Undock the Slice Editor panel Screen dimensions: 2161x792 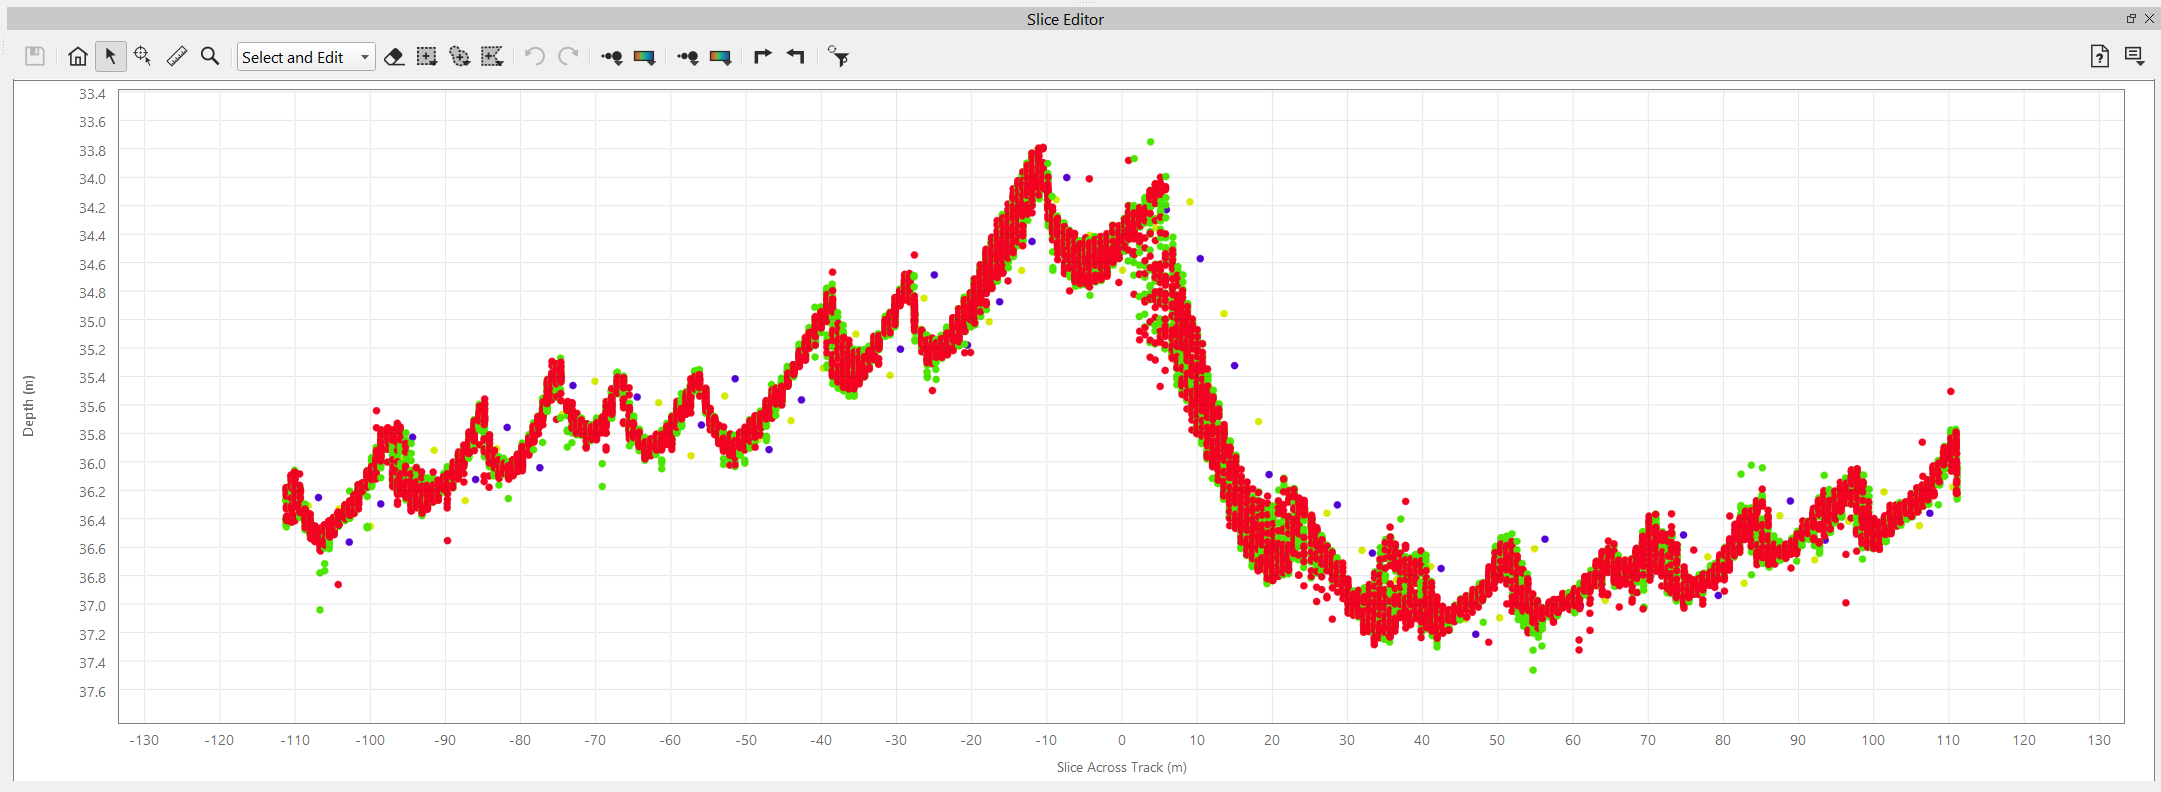2131,18
